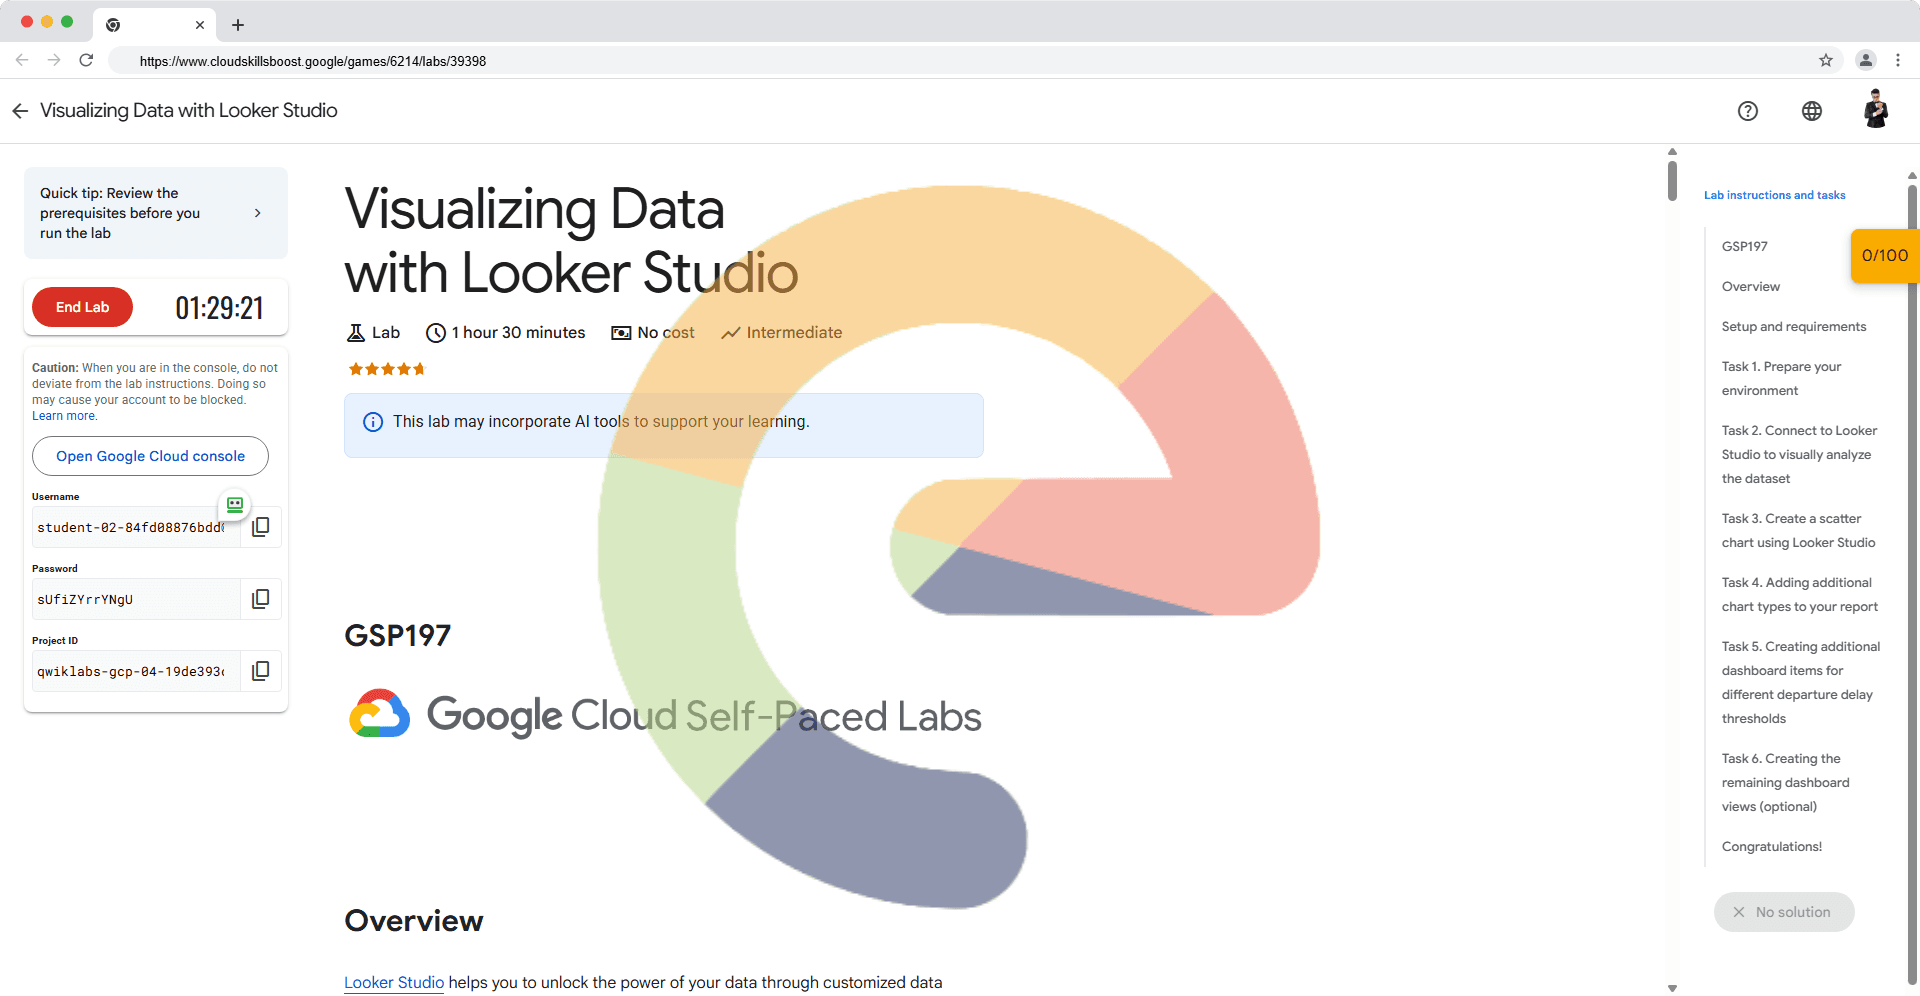
Task: Open the help question mark icon
Action: [1747, 111]
